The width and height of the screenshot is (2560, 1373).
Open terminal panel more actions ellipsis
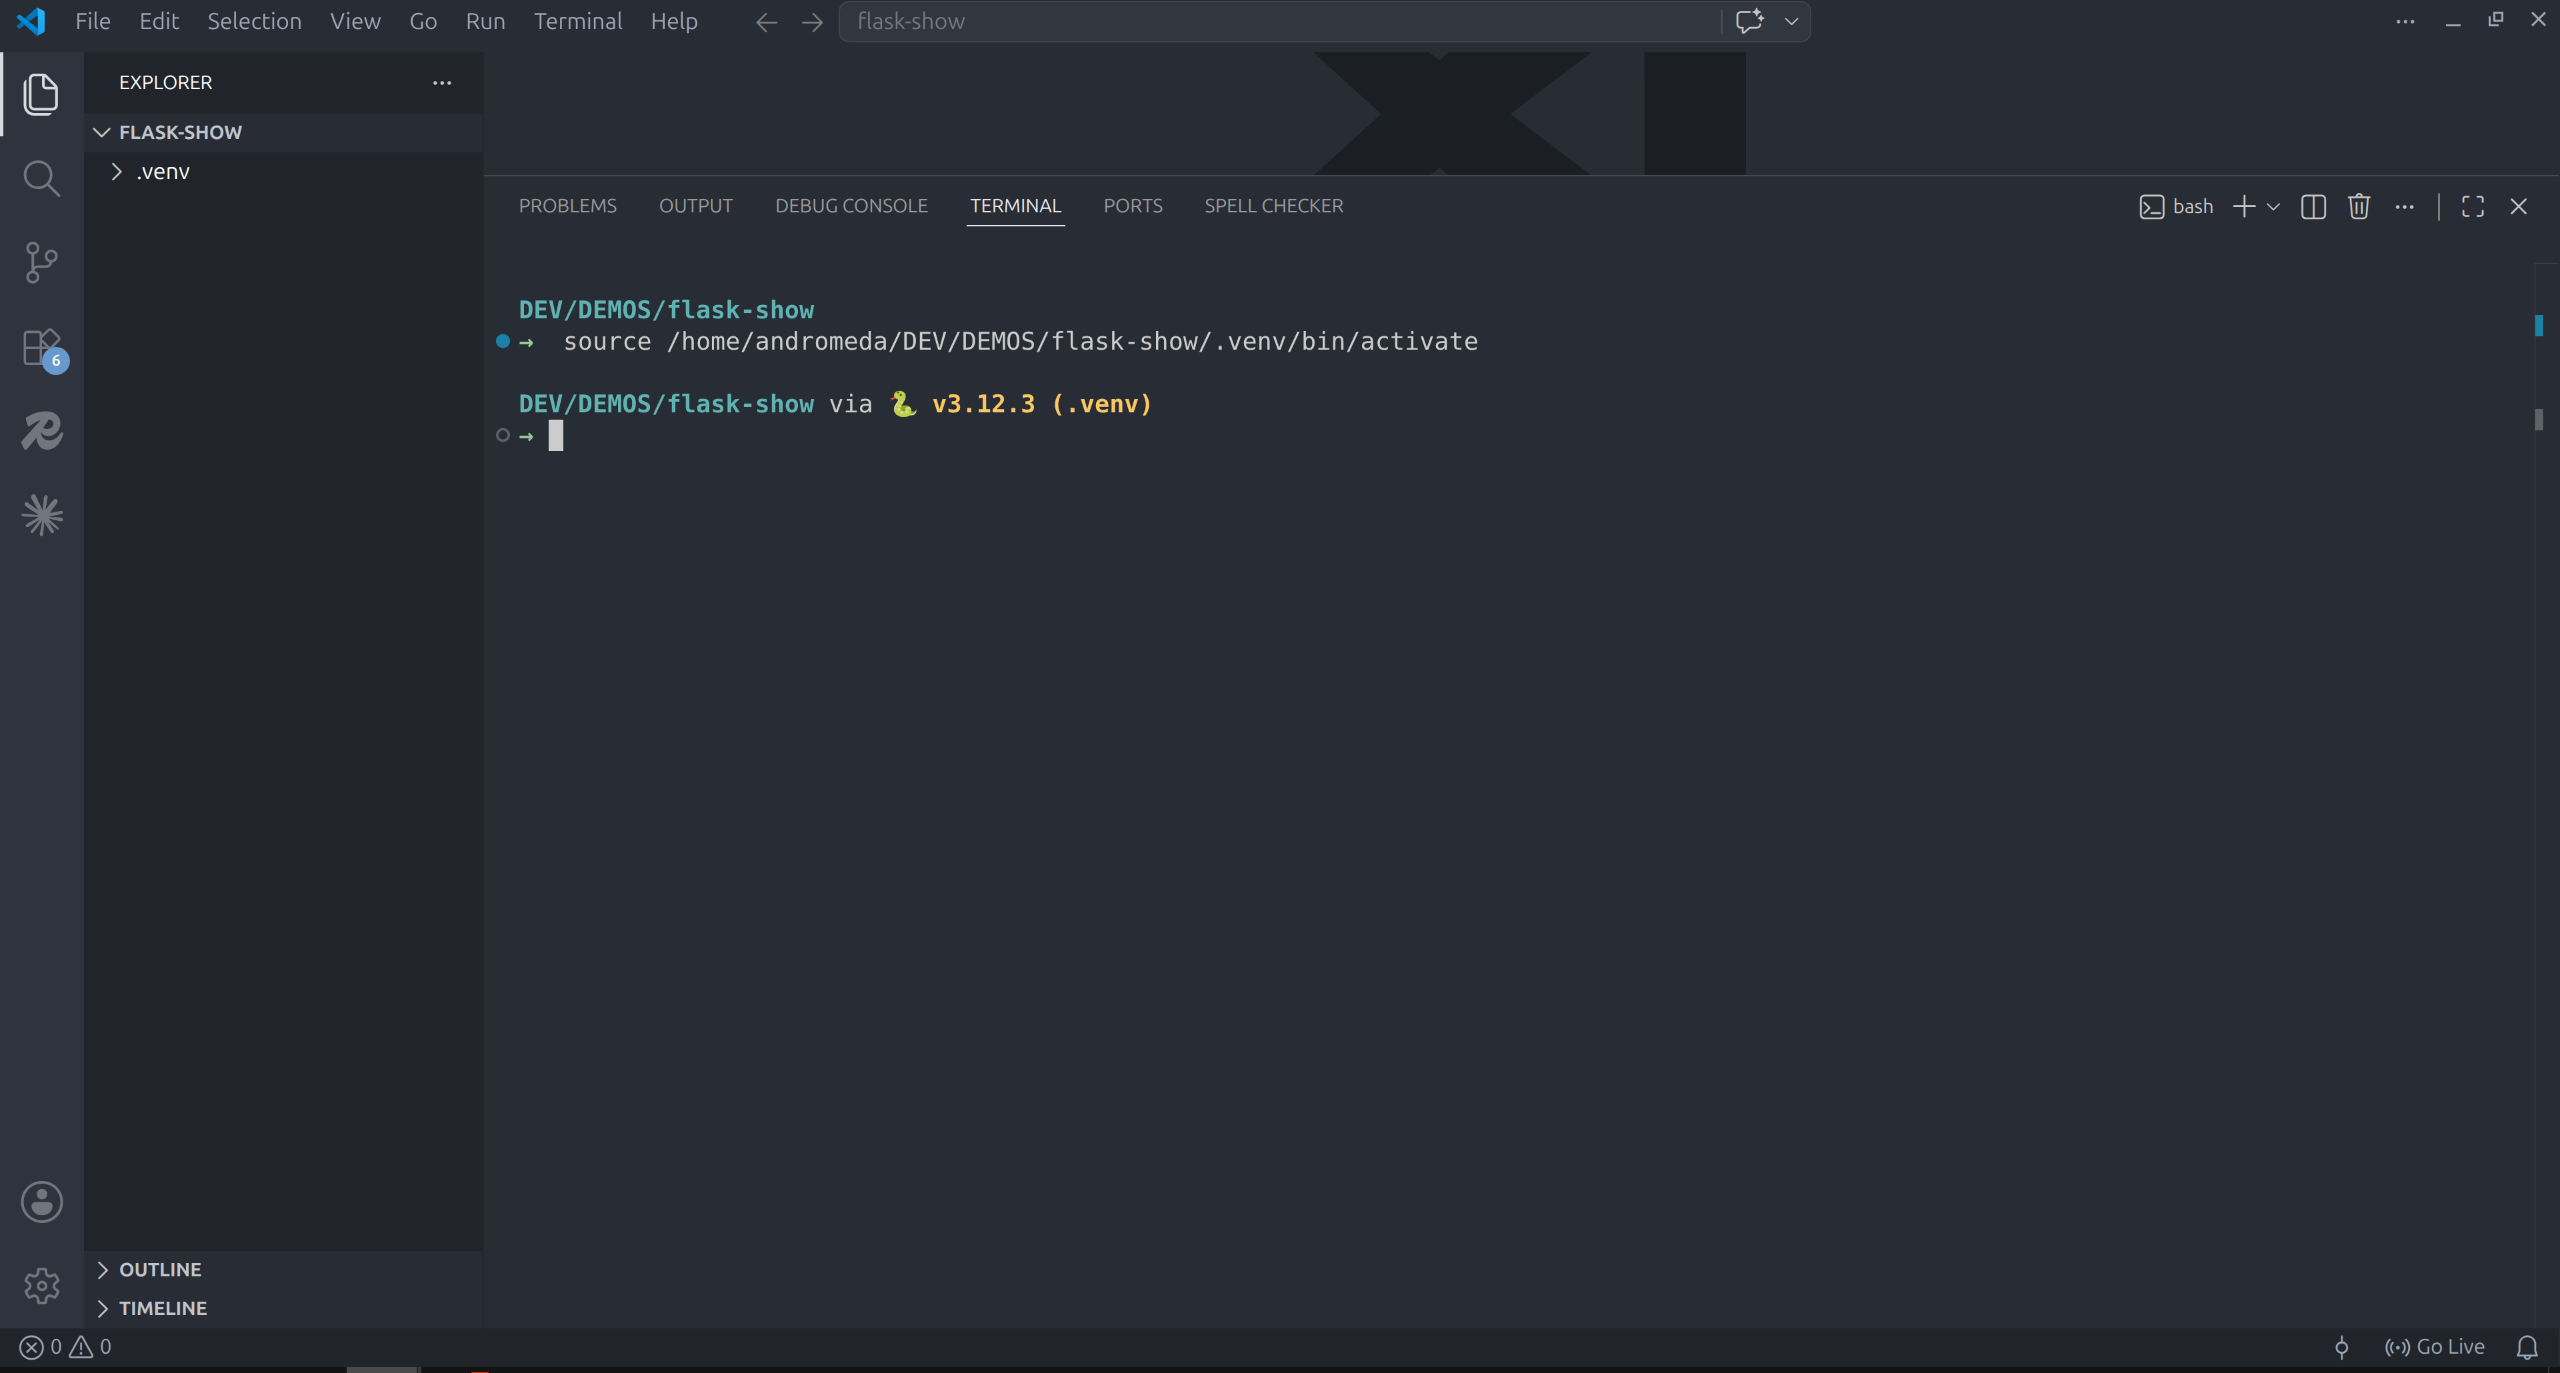(2405, 206)
